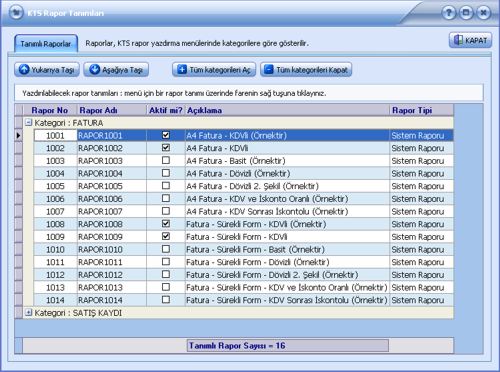Select the RAPOR1002 name cell
This screenshot has height=372, width=500.
tap(112, 148)
